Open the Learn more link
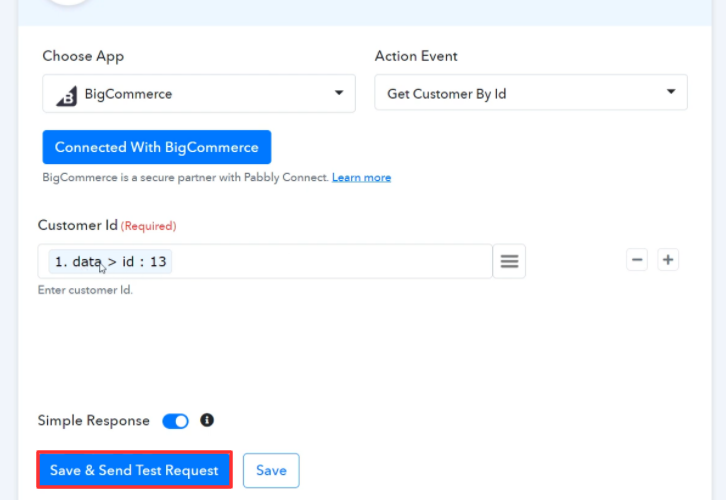 click(362, 178)
